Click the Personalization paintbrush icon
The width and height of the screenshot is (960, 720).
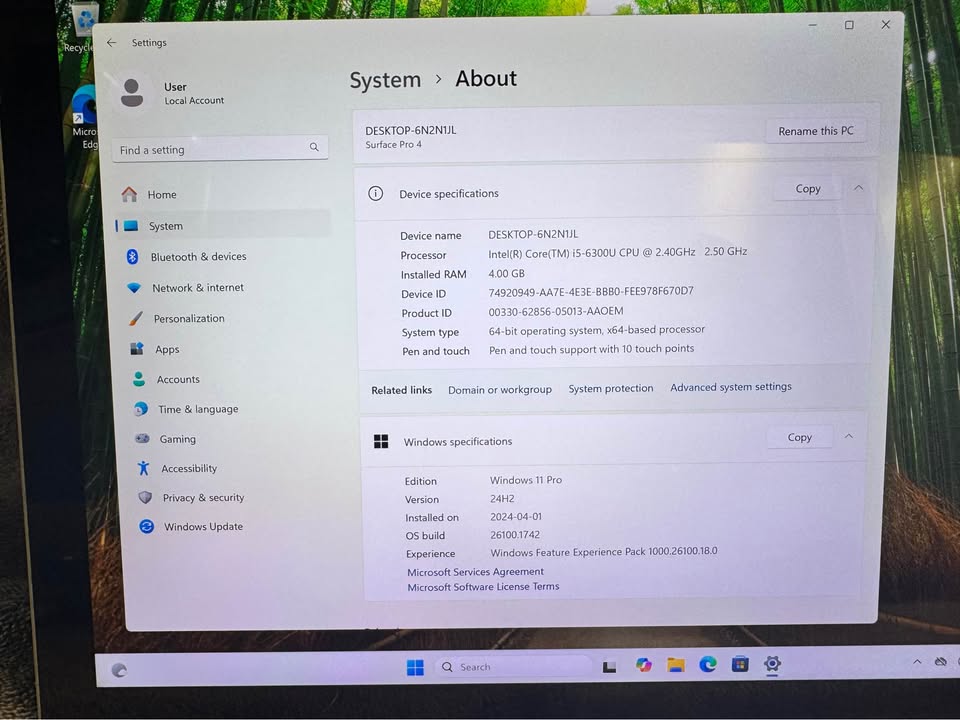coord(136,318)
